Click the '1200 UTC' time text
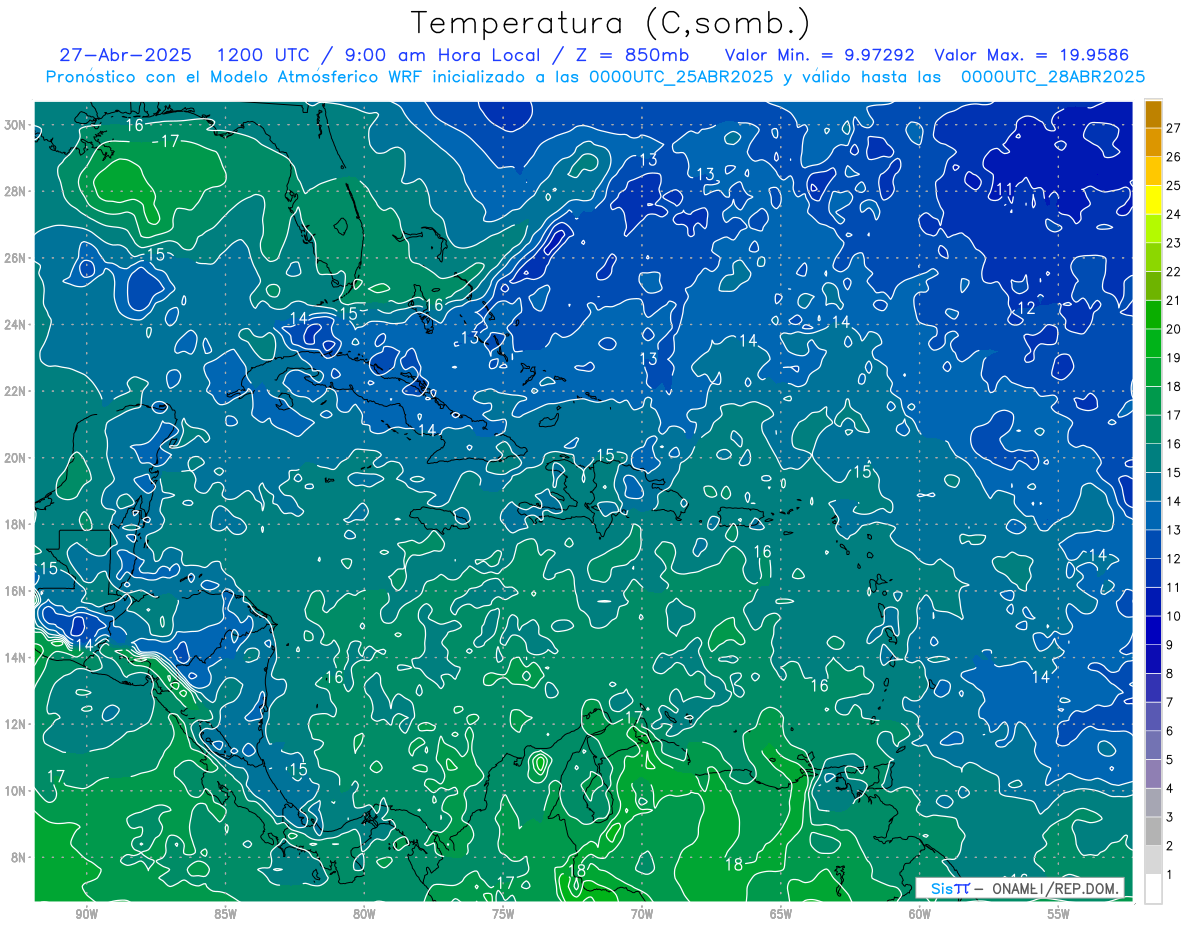 pos(261,55)
